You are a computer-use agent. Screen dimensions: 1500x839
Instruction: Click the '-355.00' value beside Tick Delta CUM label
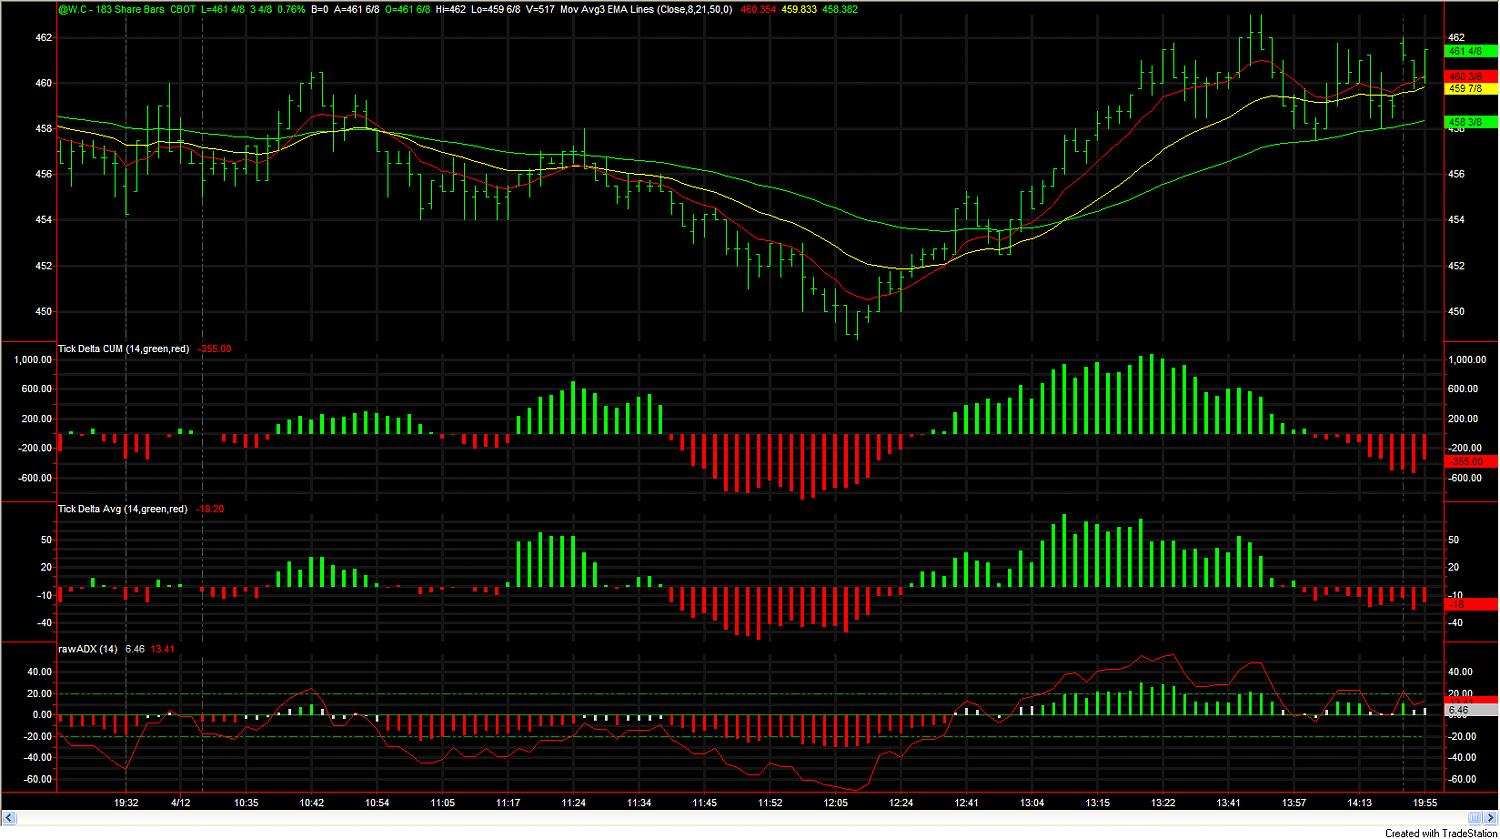point(215,349)
